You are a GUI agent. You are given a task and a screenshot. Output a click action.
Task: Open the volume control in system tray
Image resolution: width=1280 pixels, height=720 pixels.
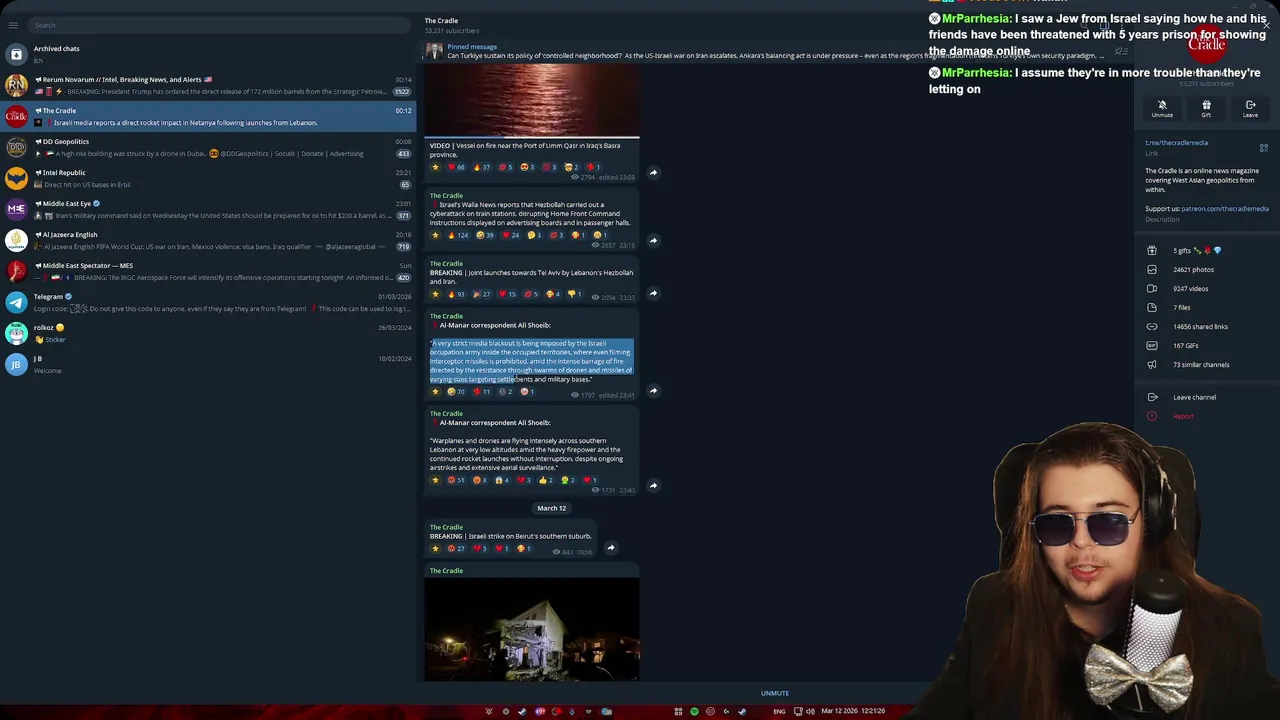(810, 711)
